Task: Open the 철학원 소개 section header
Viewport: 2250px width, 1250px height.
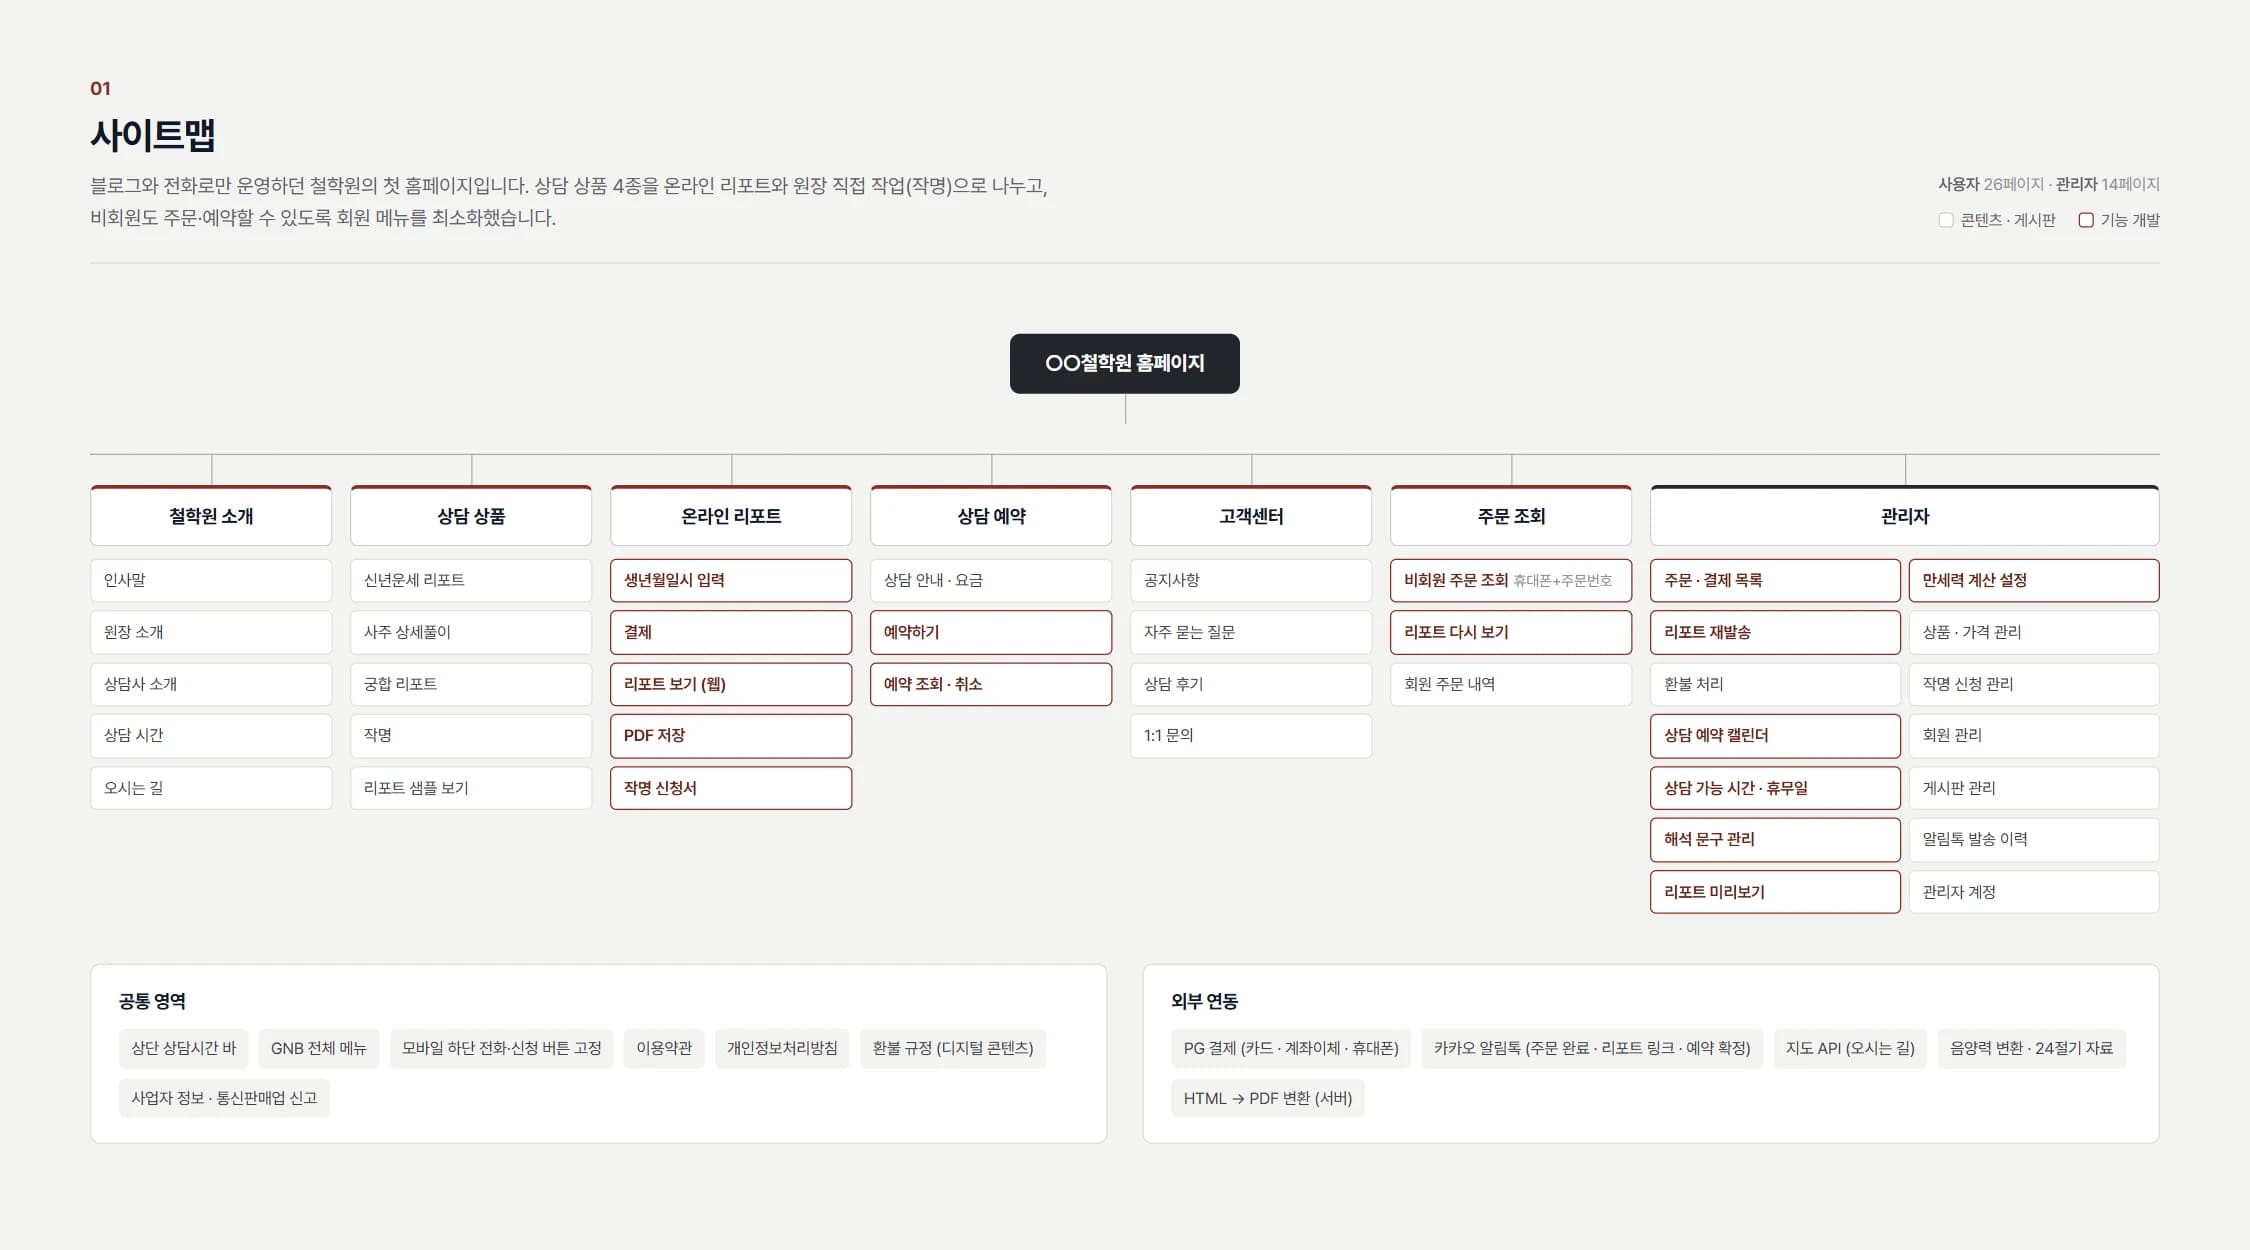Action: pyautogui.click(x=211, y=516)
